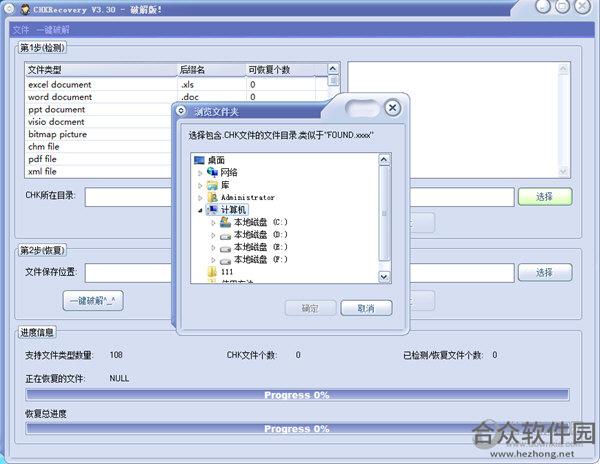Click the folder tree scrollbar thumb

point(384,213)
